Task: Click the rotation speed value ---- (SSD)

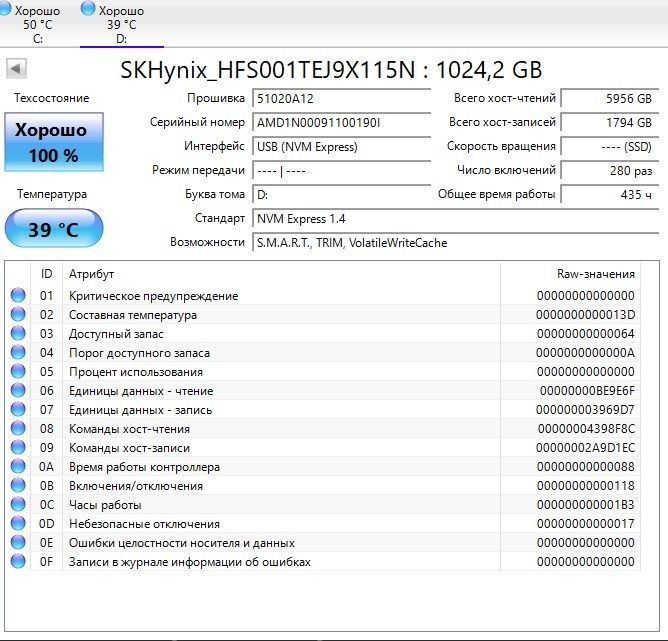Action: [610, 147]
